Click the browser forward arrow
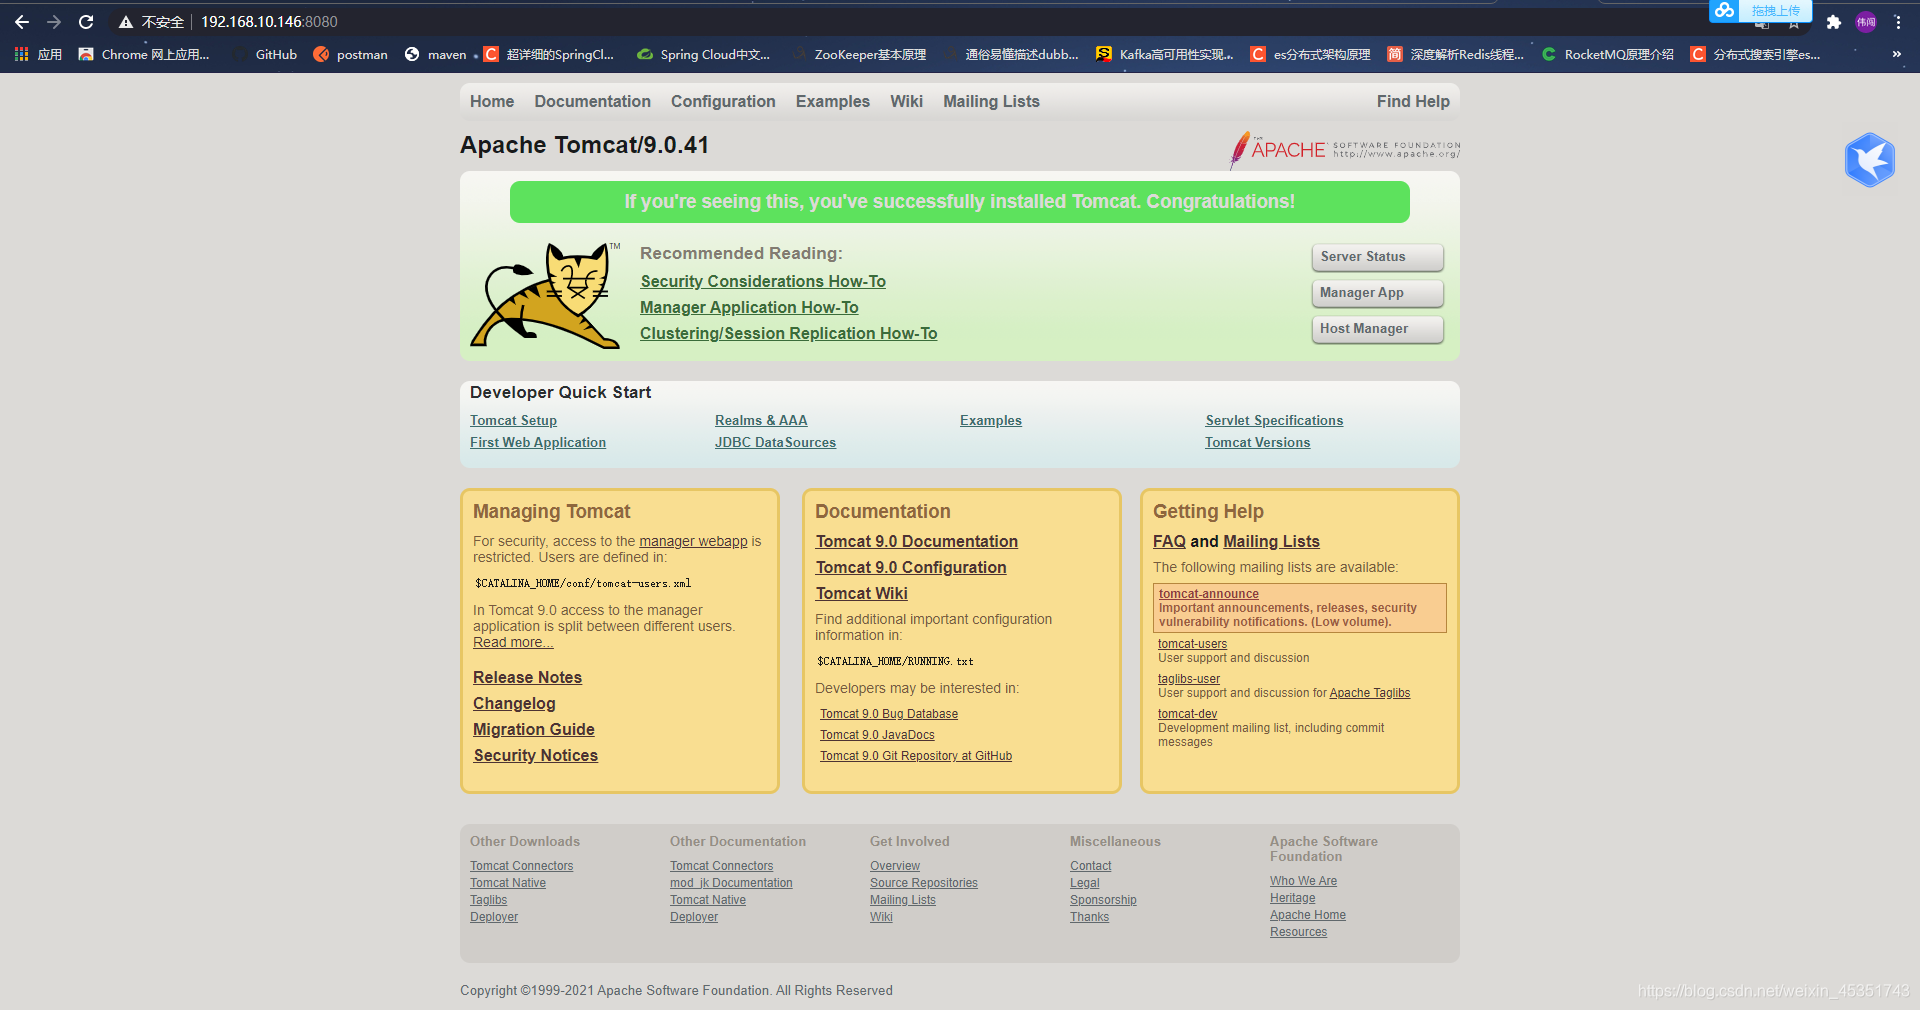This screenshot has width=1920, height=1010. 54,22
